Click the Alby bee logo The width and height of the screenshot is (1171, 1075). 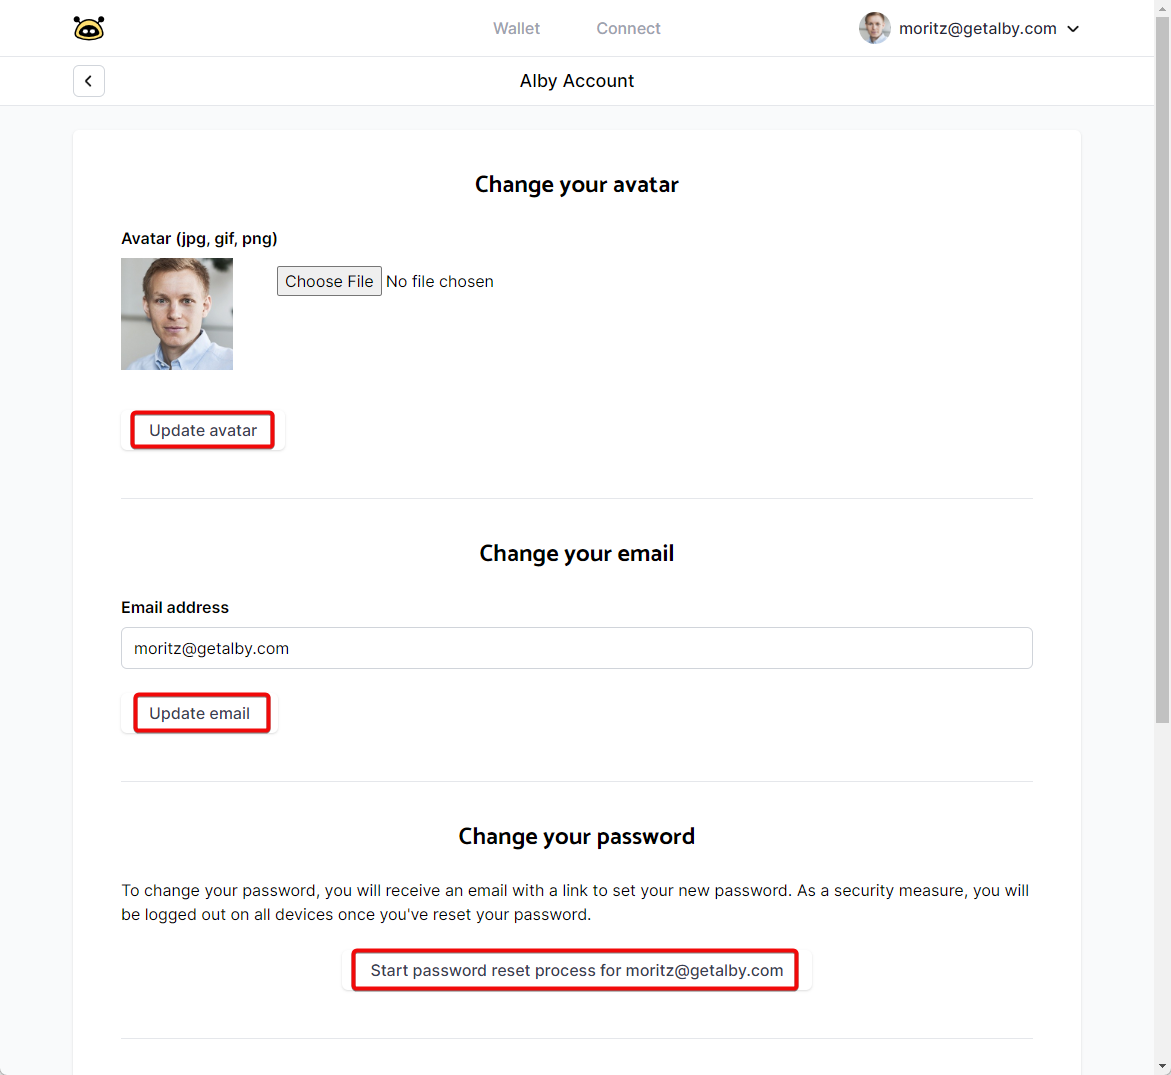[x=89, y=28]
